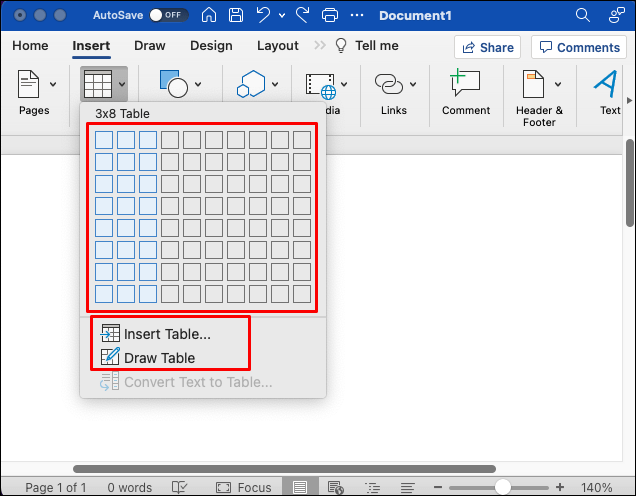Switch to the Design tab
The width and height of the screenshot is (636, 496).
coord(211,46)
